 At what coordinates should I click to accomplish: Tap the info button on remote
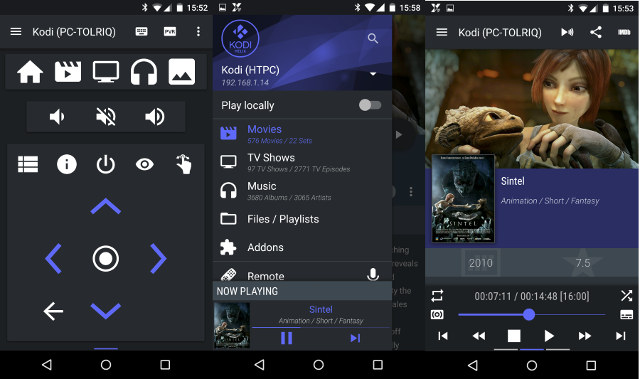67,164
